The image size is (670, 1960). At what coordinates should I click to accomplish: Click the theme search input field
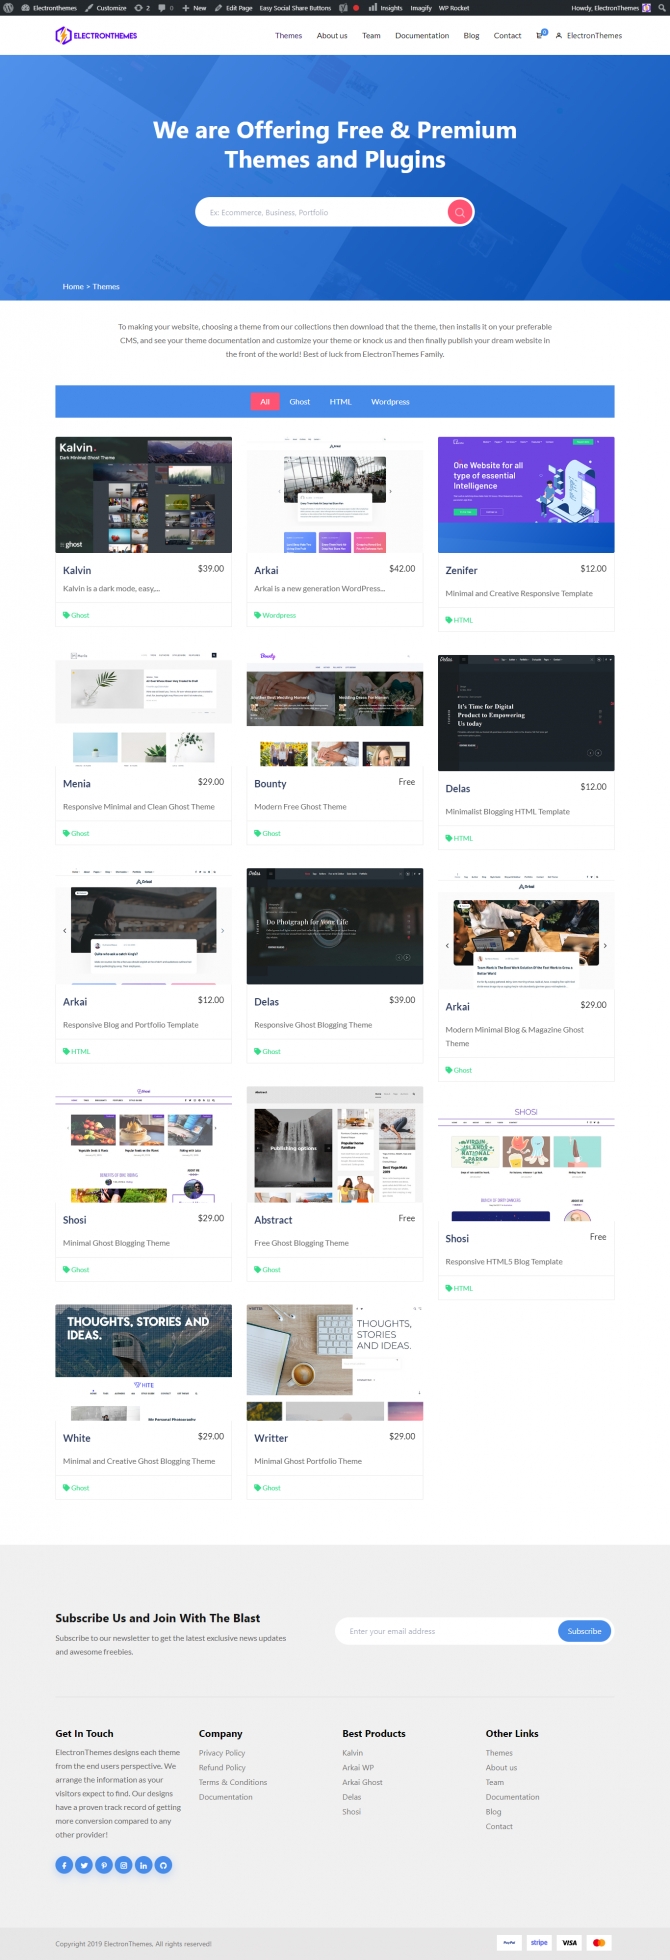tap(320, 212)
